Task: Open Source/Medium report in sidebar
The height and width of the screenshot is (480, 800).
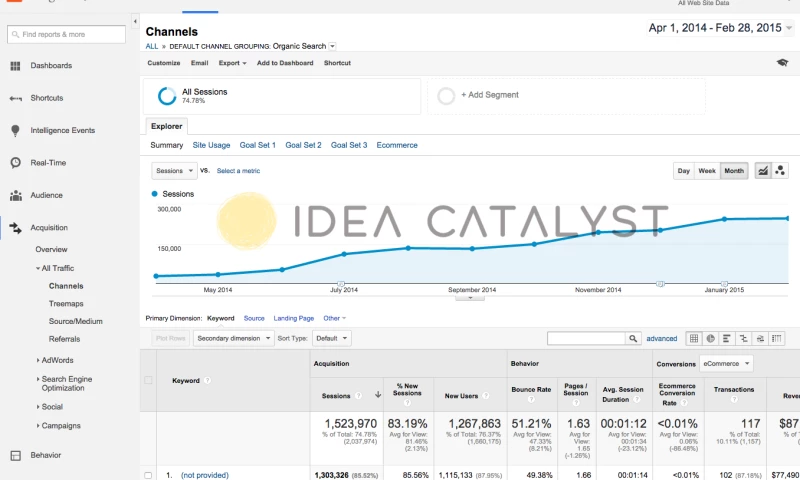Action: 76,321
